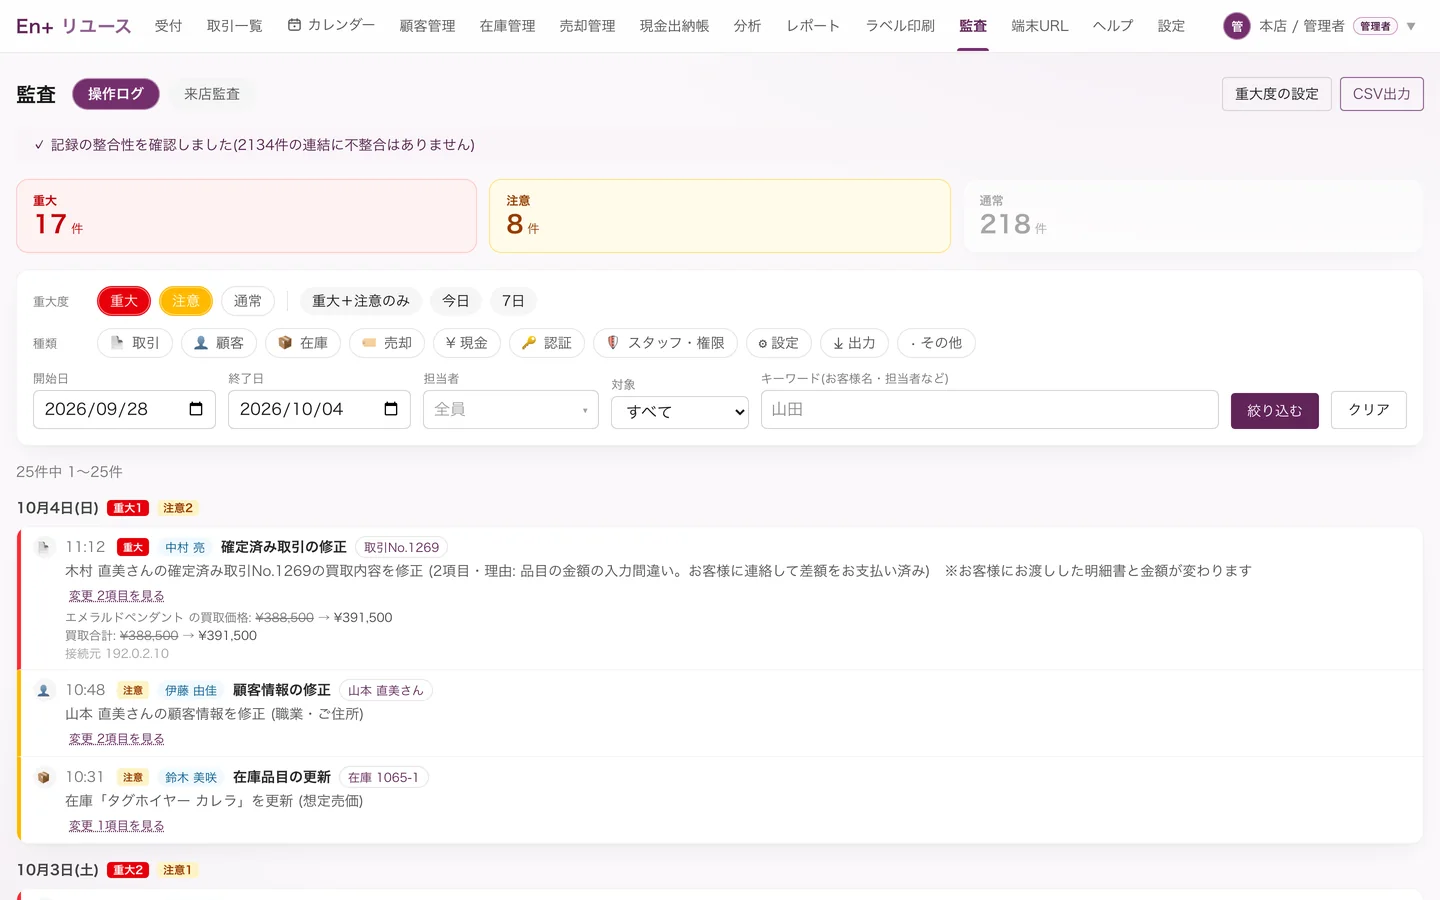The height and width of the screenshot is (900, 1440).
Task: Switch to the 来店監査 tab
Action: 212,94
